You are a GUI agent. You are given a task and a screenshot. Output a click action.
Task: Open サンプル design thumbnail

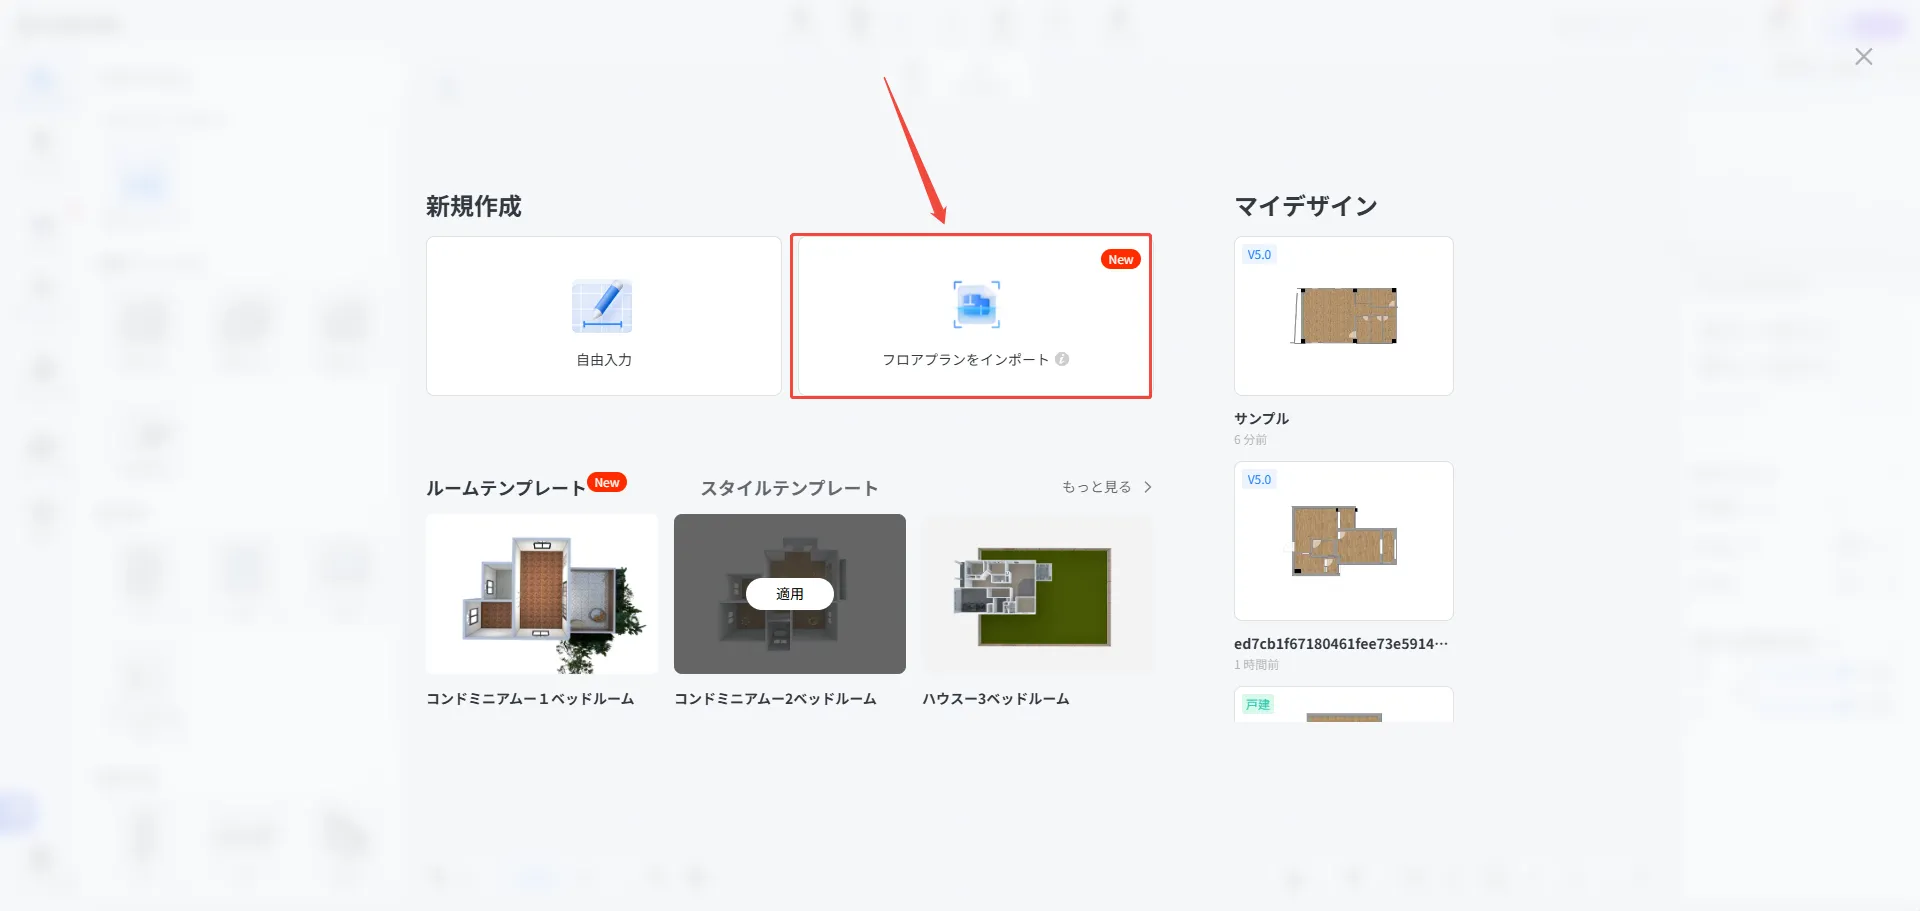(x=1344, y=316)
